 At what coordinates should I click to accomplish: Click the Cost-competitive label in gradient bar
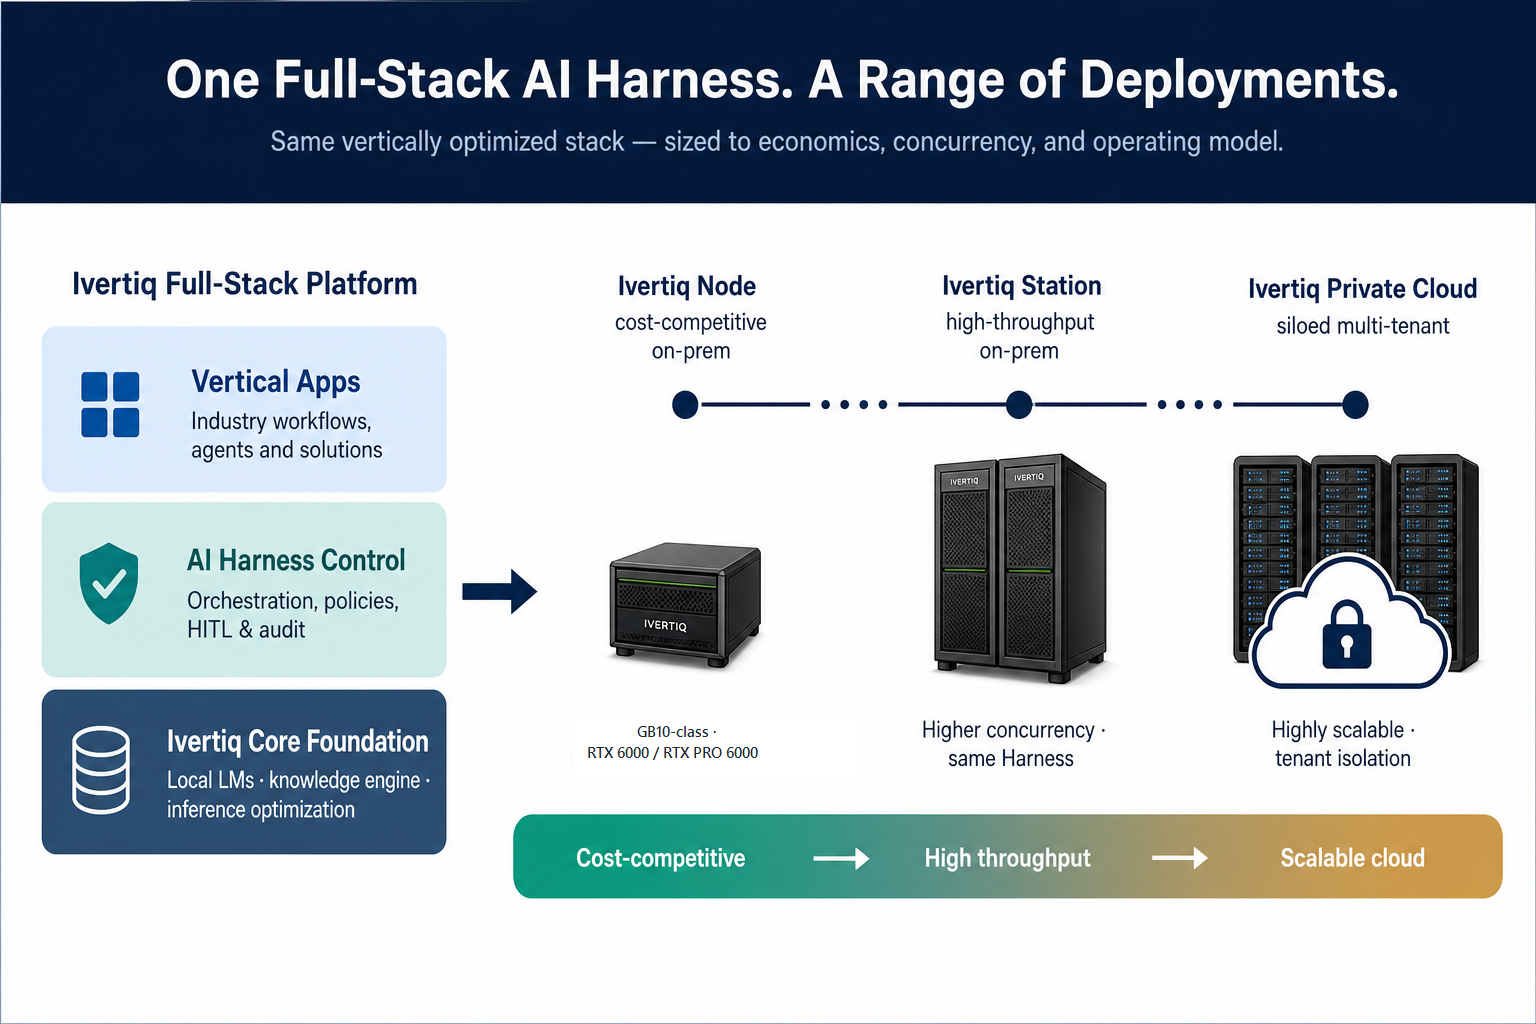click(x=661, y=858)
